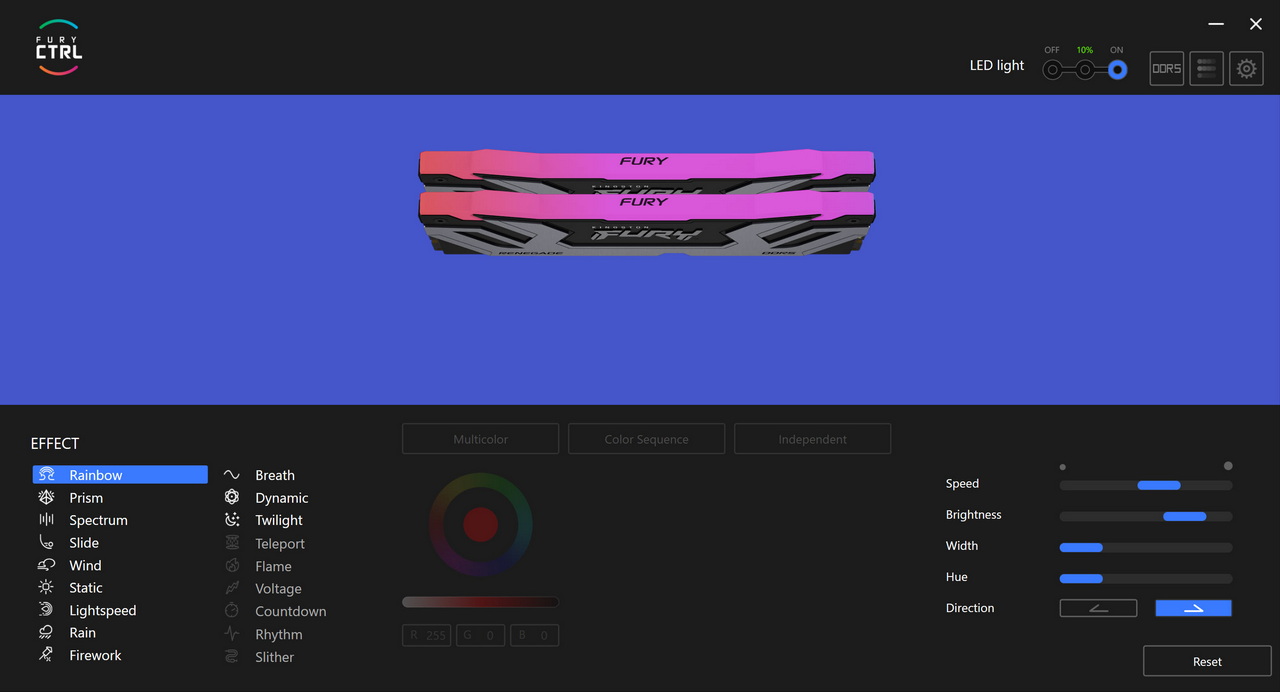The height and width of the screenshot is (692, 1280).
Task: Click the Prism effect icon
Action: (46, 498)
